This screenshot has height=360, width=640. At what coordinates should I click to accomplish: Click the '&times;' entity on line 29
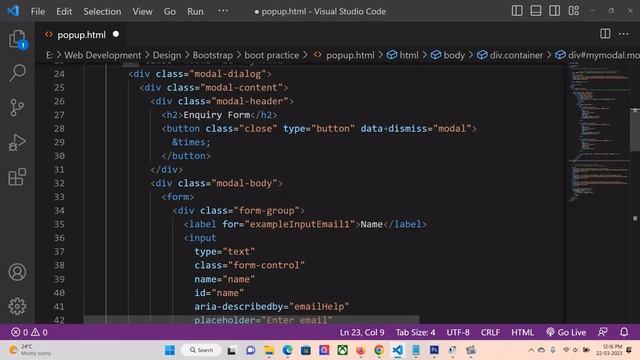click(x=191, y=142)
